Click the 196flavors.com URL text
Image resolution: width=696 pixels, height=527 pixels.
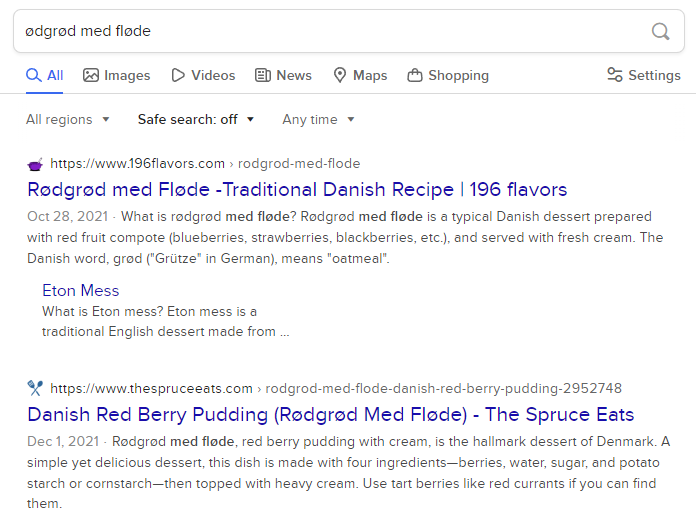(x=138, y=164)
